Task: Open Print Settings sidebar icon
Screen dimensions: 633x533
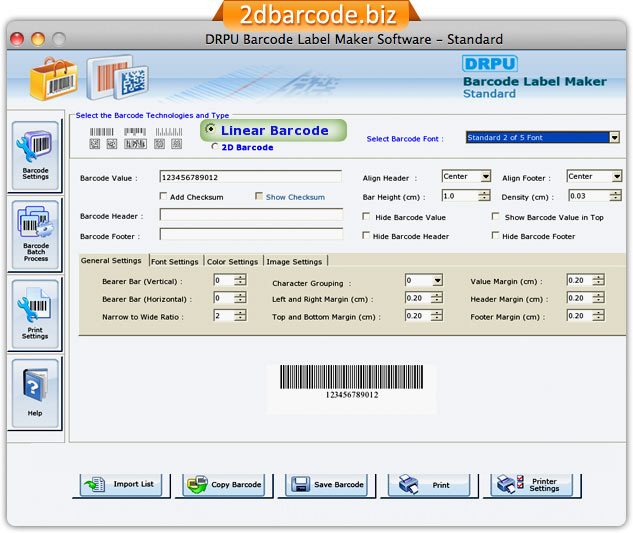Action: (35, 314)
